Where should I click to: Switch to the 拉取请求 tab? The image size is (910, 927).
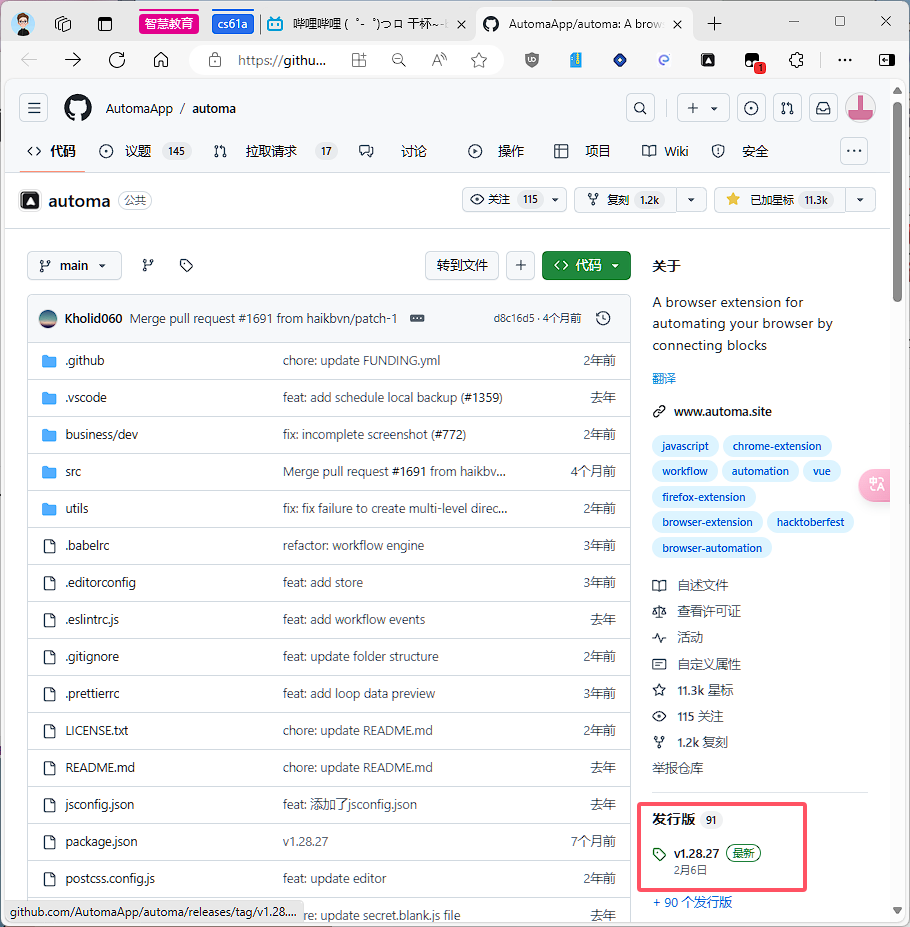tap(276, 151)
